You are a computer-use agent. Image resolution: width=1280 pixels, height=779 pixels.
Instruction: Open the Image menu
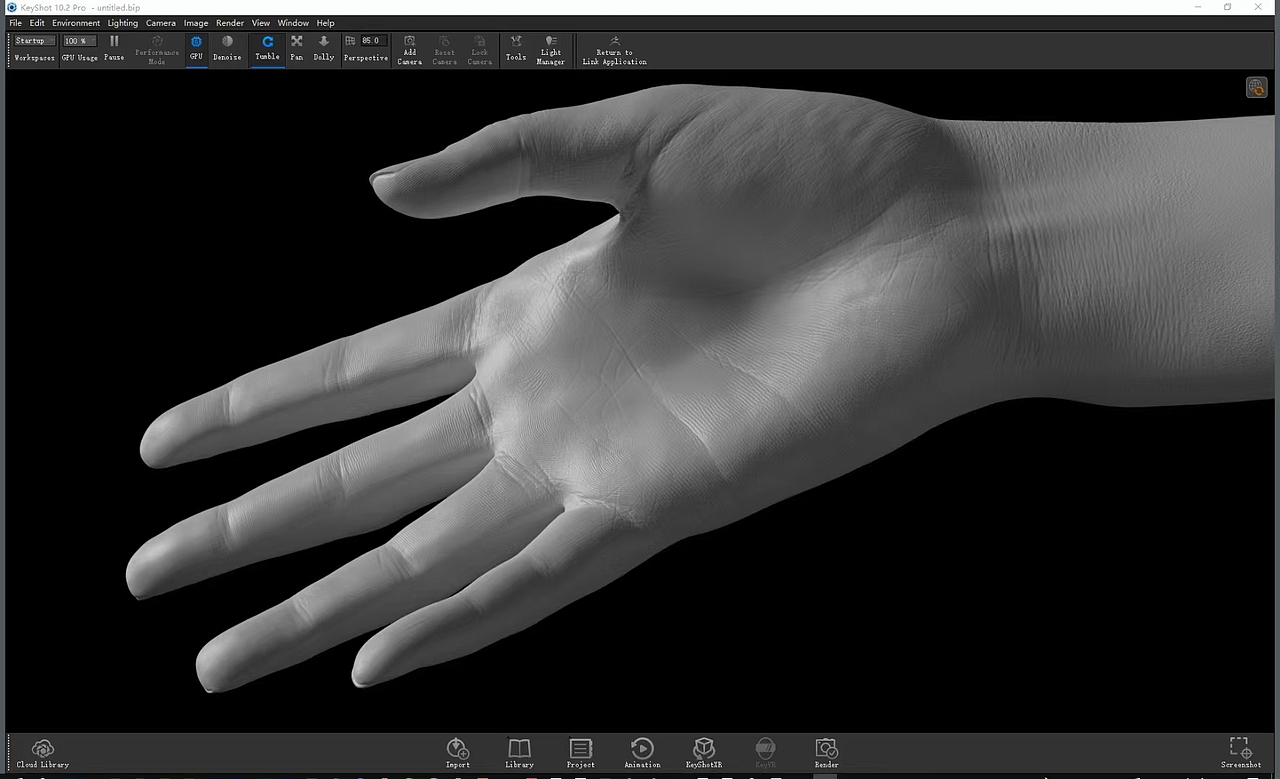pyautogui.click(x=196, y=23)
